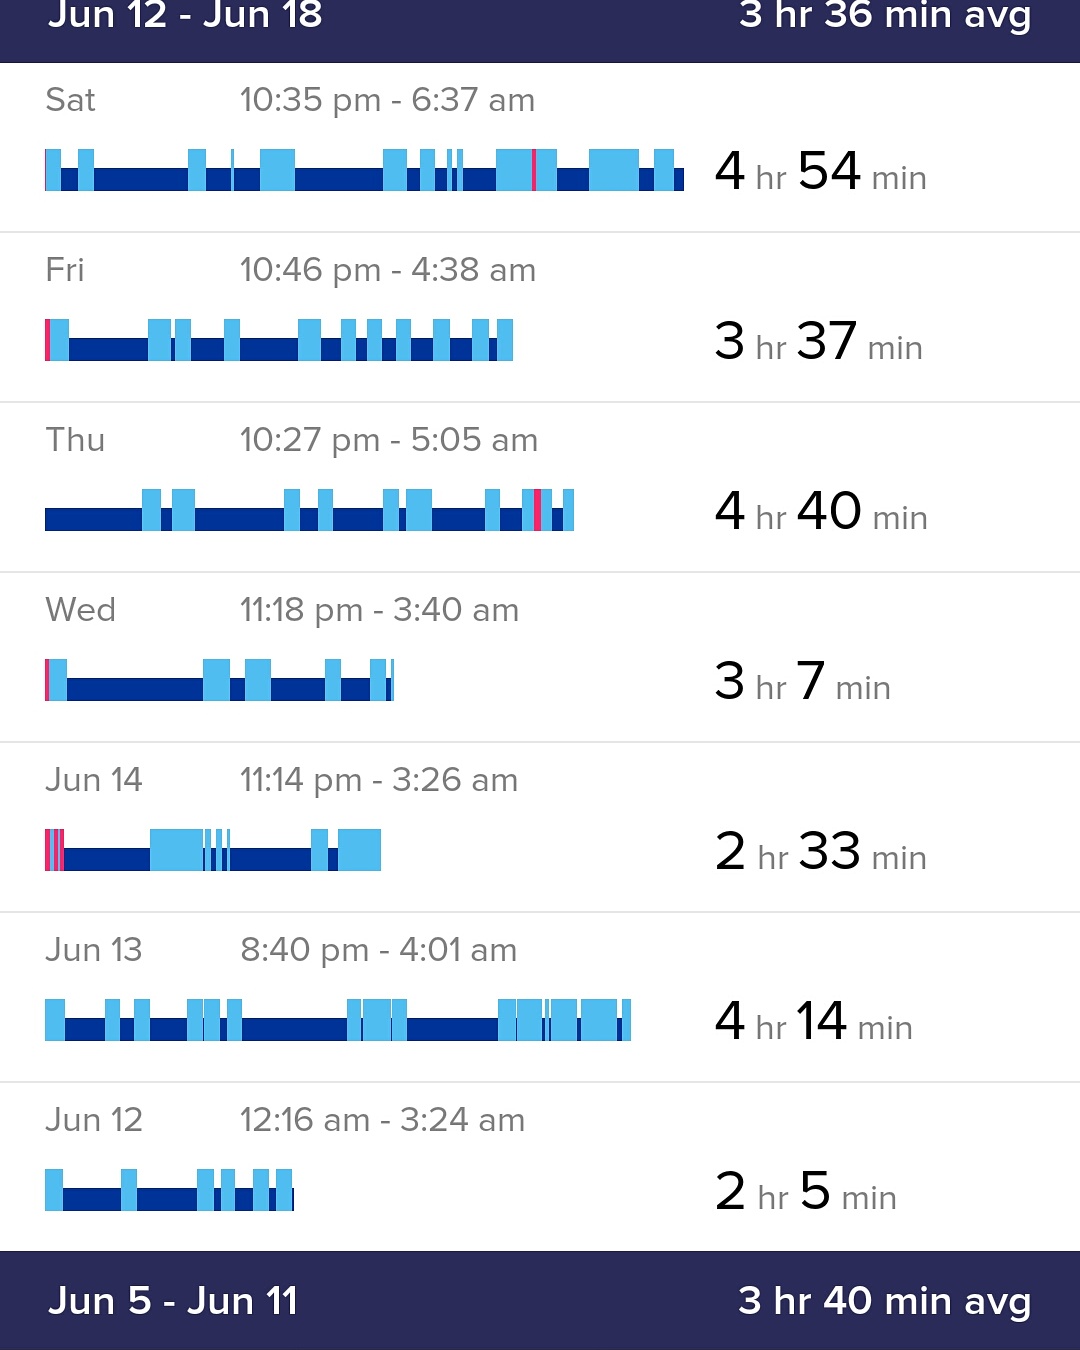Tap Thursday's sleep stages bar graph
Image resolution: width=1080 pixels, height=1350 pixels.
coord(309,510)
